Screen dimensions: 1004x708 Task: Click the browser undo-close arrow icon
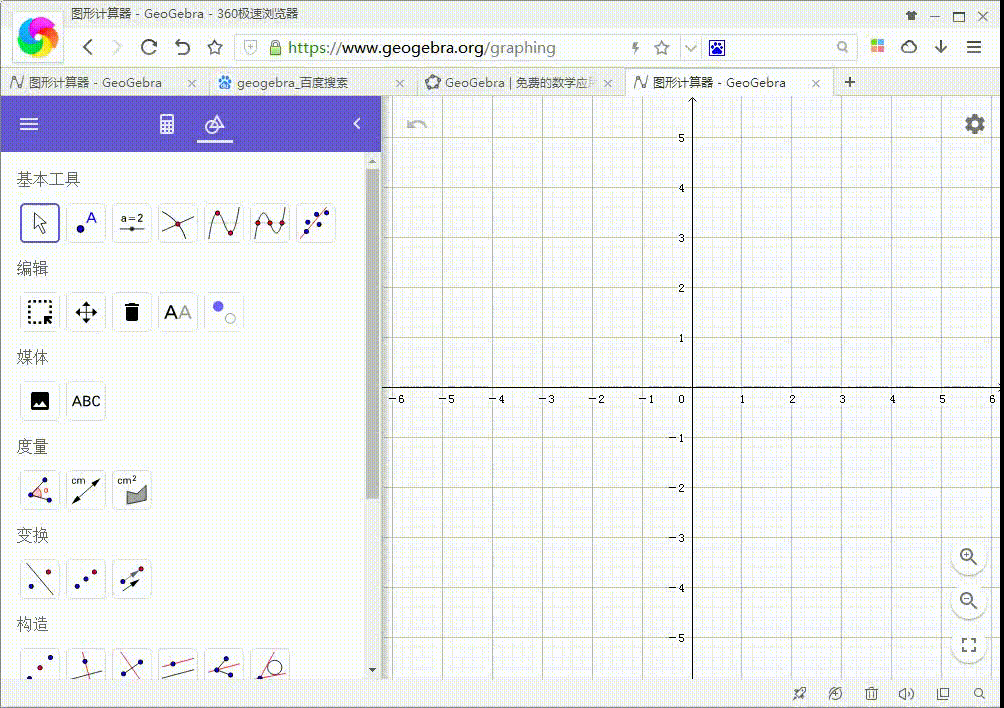(182, 47)
